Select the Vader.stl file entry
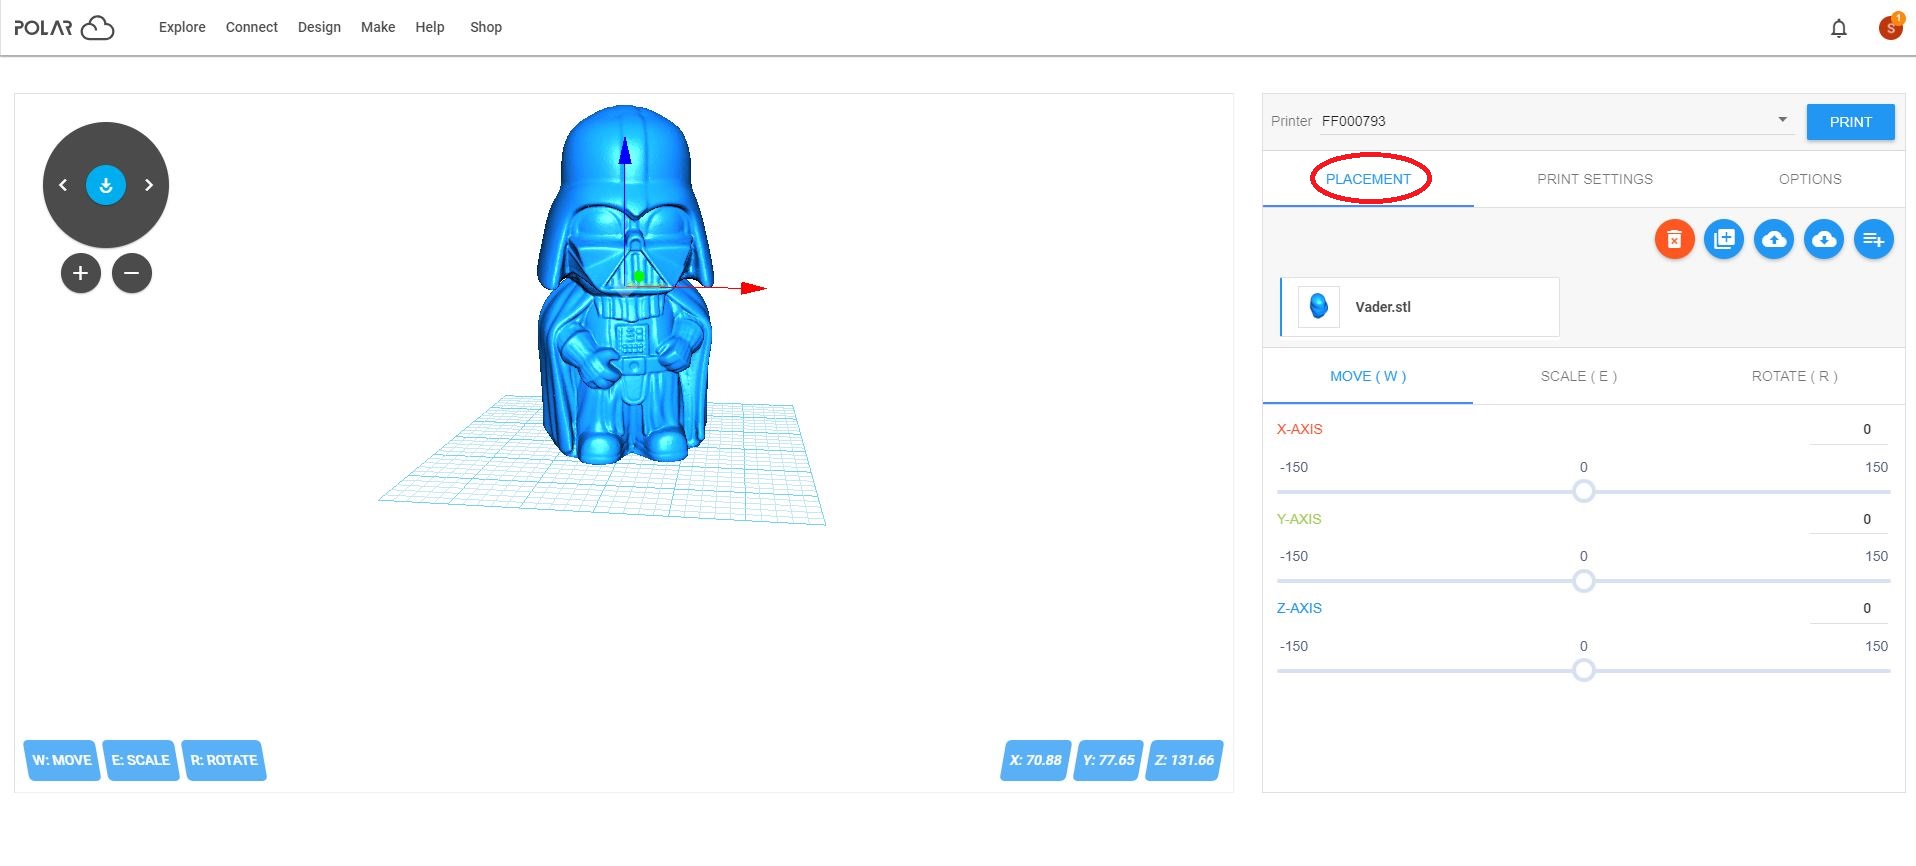Viewport: 1916px width, 866px height. (x=1420, y=307)
